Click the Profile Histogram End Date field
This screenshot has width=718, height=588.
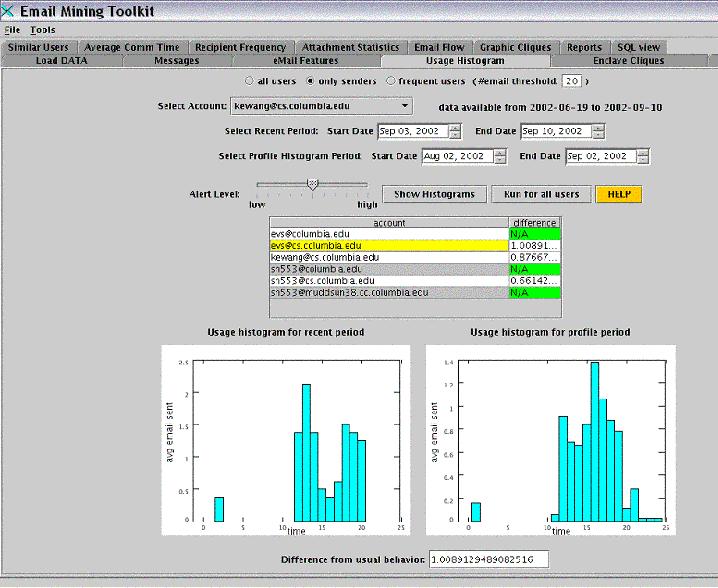[601, 156]
